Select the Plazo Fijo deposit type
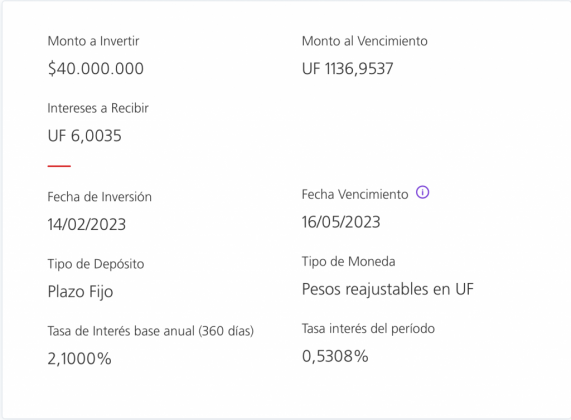Image resolution: width=571 pixels, height=420 pixels. tap(80, 292)
